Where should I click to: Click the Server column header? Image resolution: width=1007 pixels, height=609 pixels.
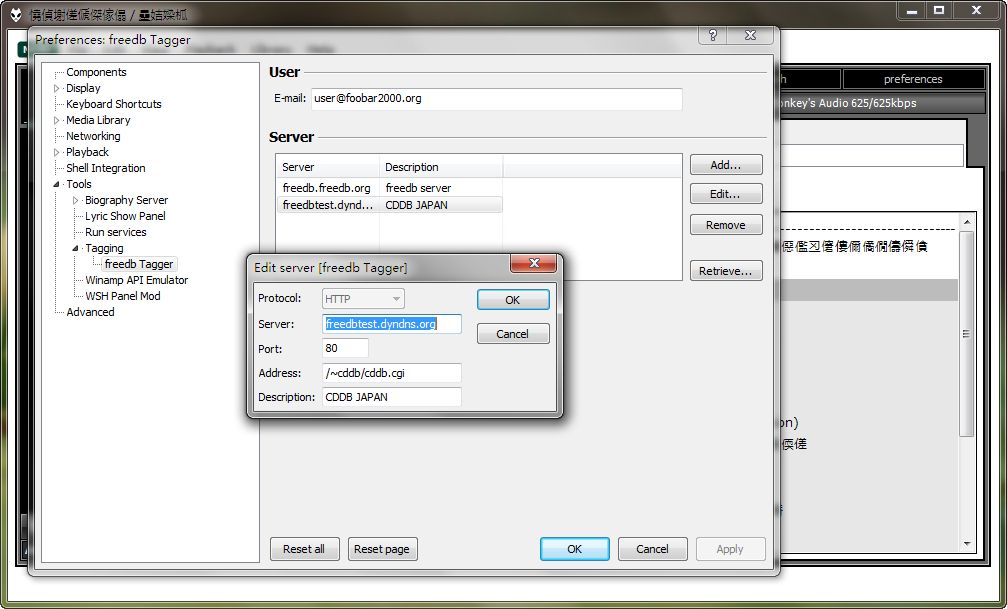(329, 167)
